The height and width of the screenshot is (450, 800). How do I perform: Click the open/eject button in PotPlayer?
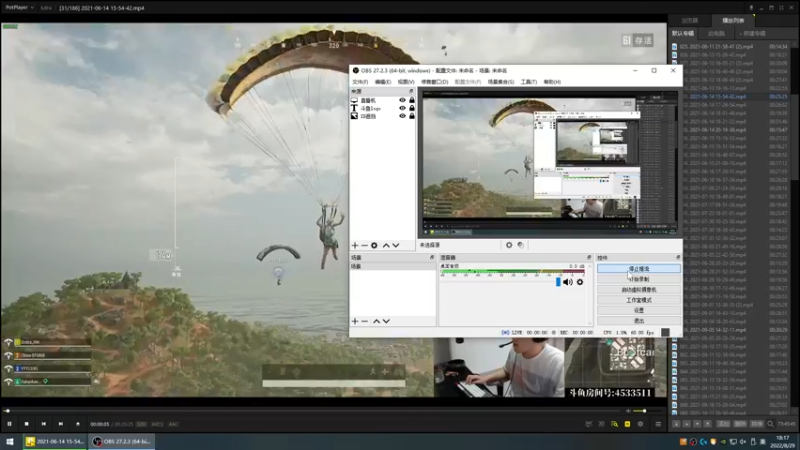78,424
